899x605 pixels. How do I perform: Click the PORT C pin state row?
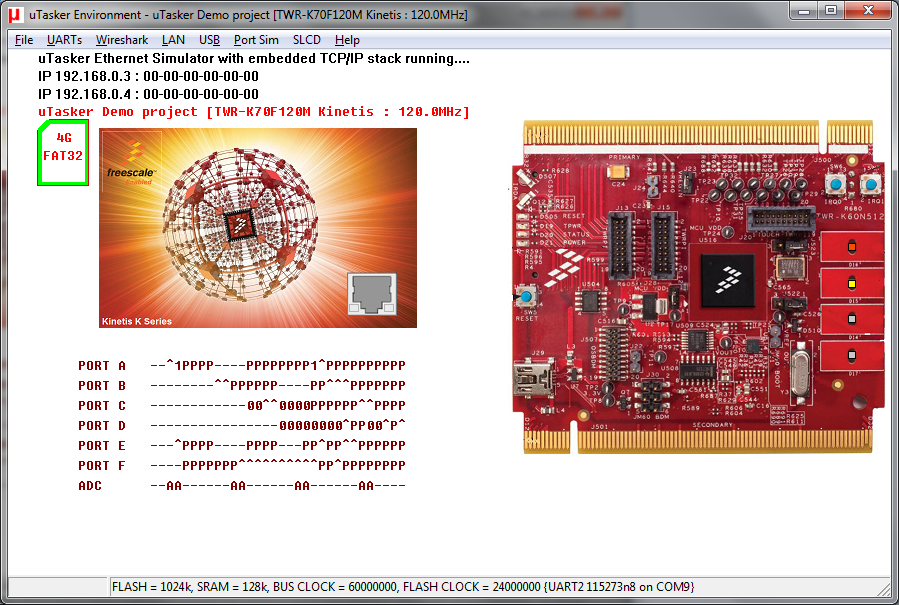tap(241, 405)
